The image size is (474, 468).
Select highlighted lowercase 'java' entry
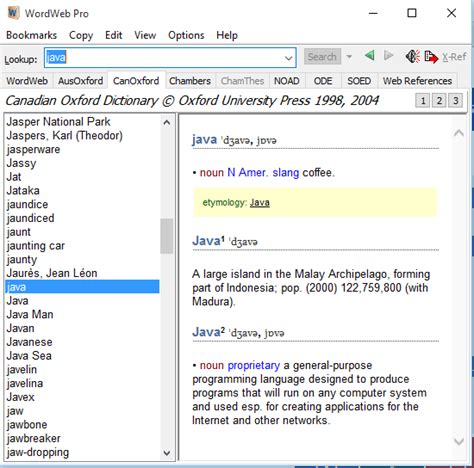tap(82, 287)
